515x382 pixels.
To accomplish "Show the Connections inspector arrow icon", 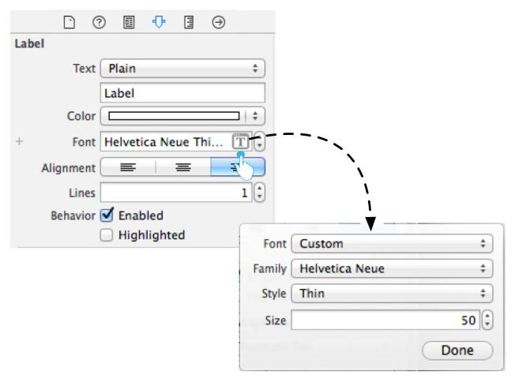I will click(x=218, y=23).
